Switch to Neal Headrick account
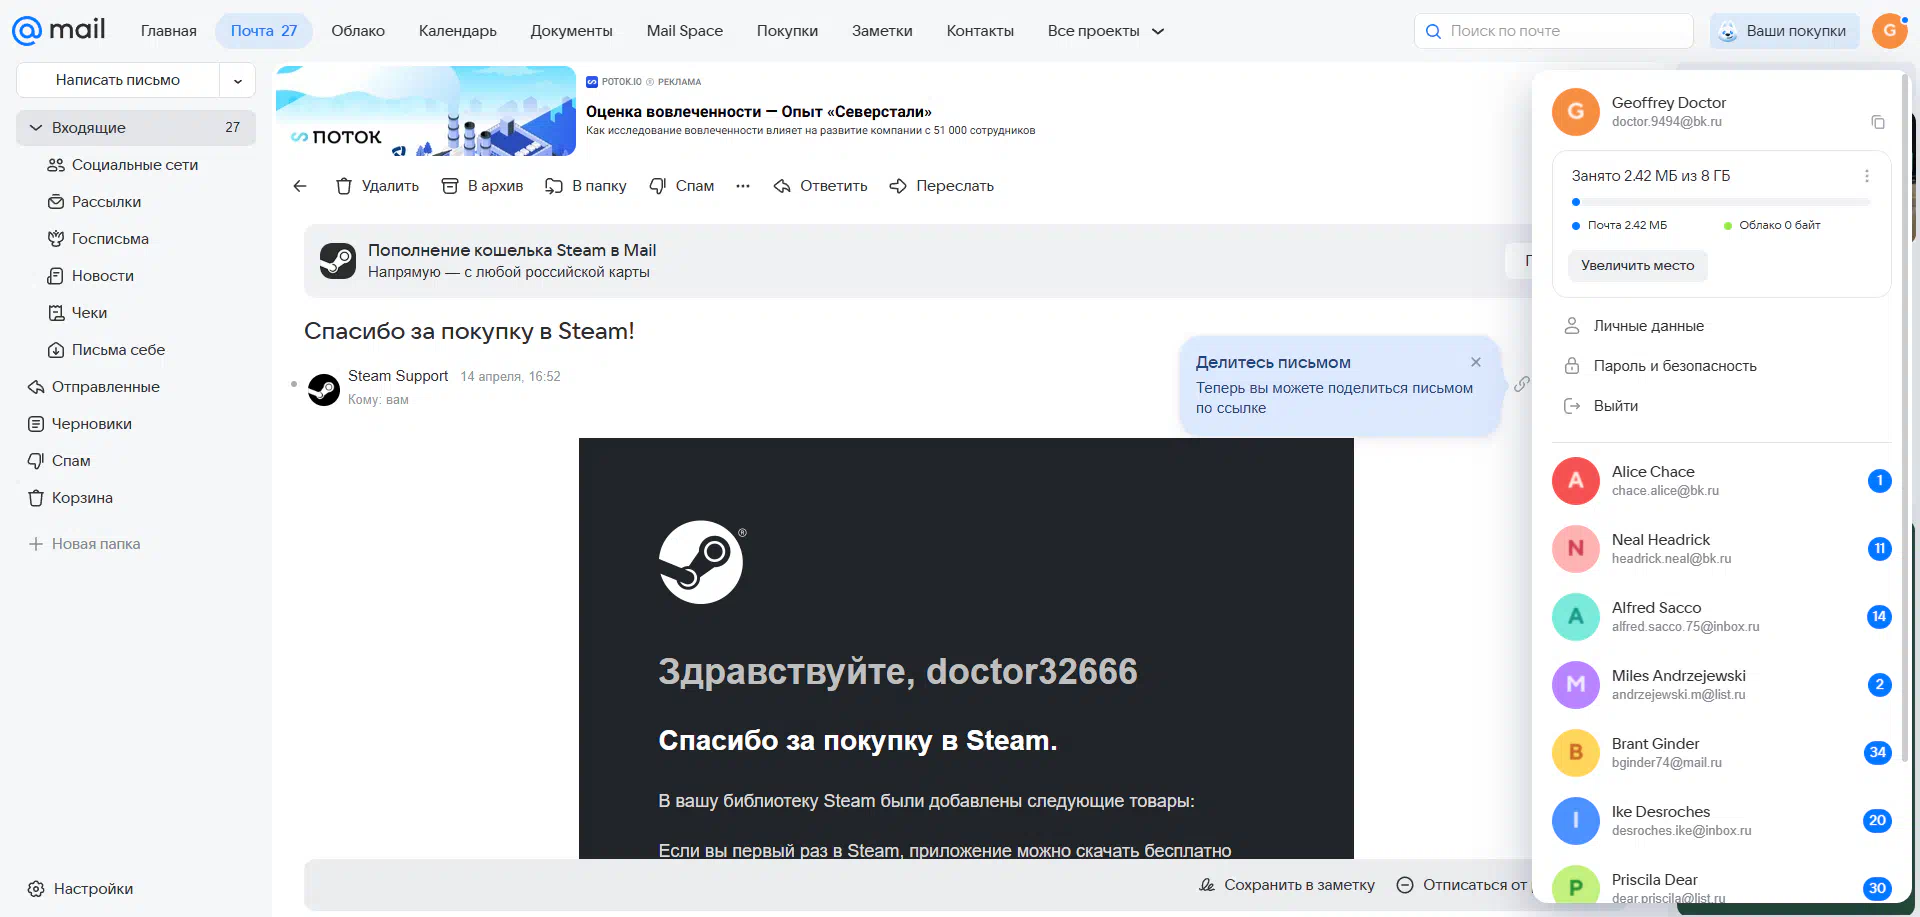The width and height of the screenshot is (1920, 917). tap(1721, 548)
